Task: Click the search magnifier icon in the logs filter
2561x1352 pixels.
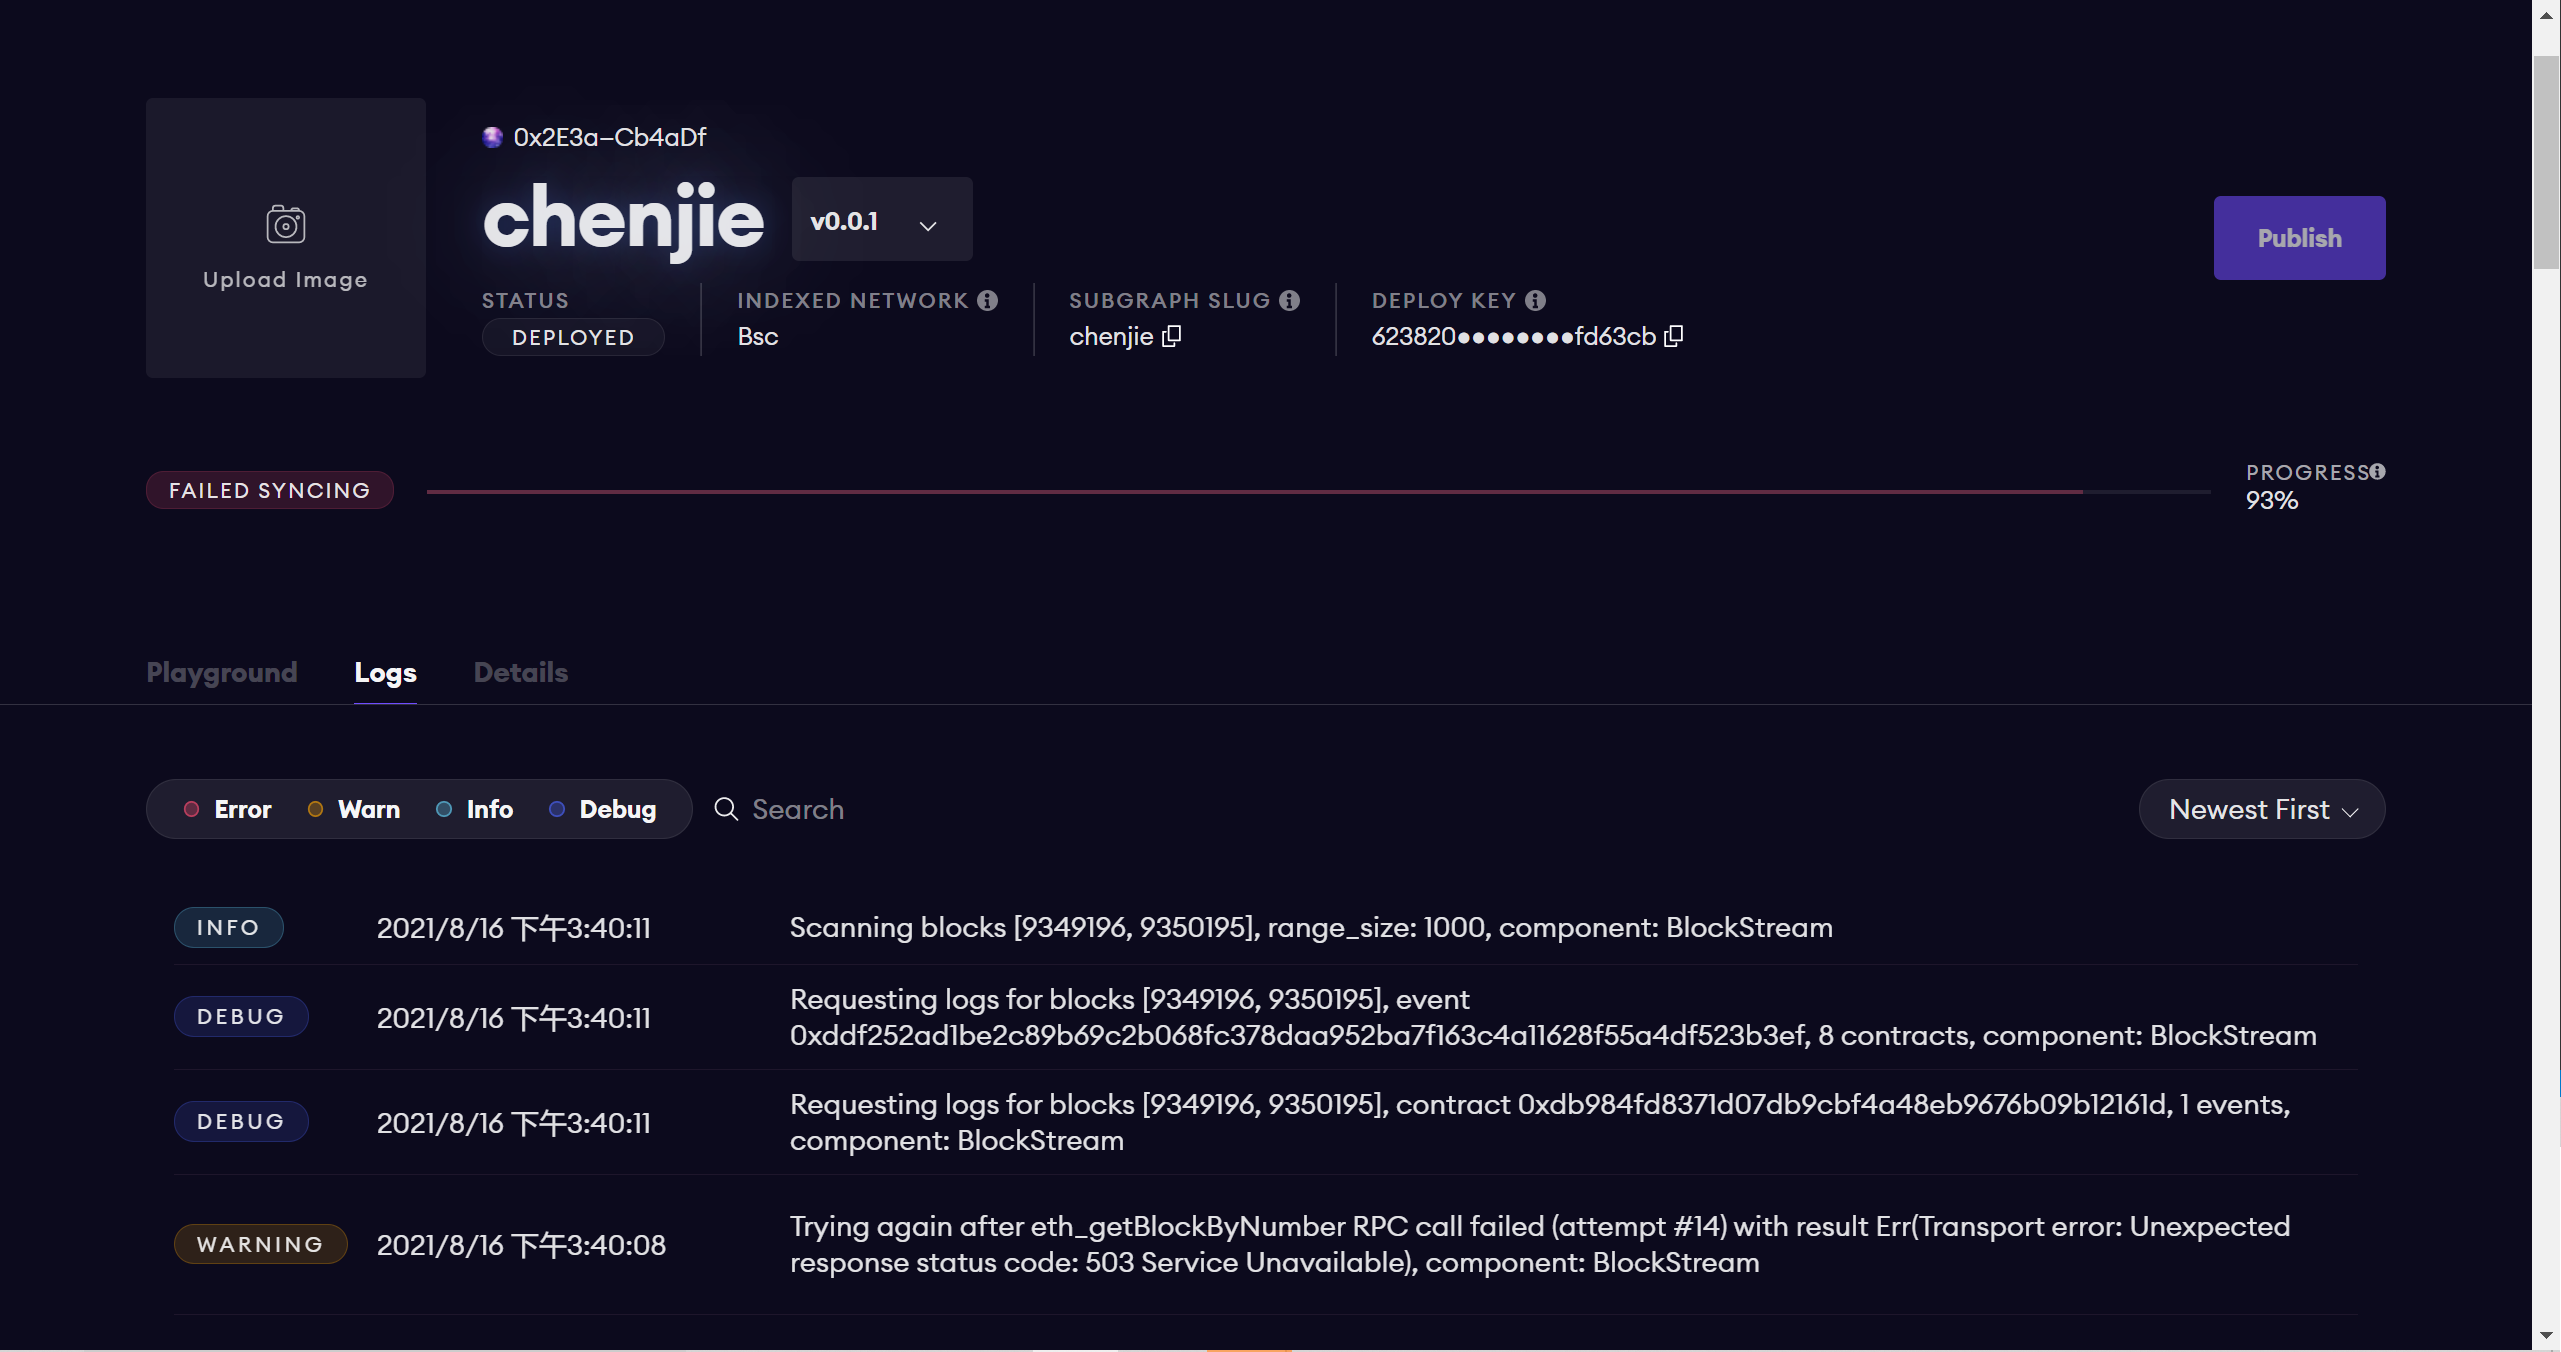Action: tap(725, 809)
